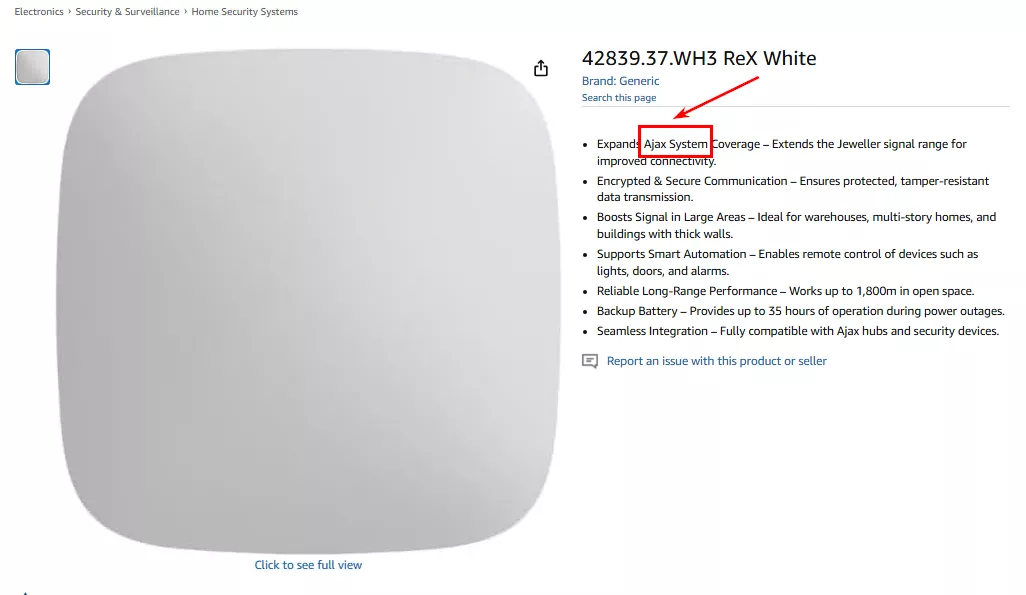Click the red-boxed Ajax System text

click(x=675, y=144)
